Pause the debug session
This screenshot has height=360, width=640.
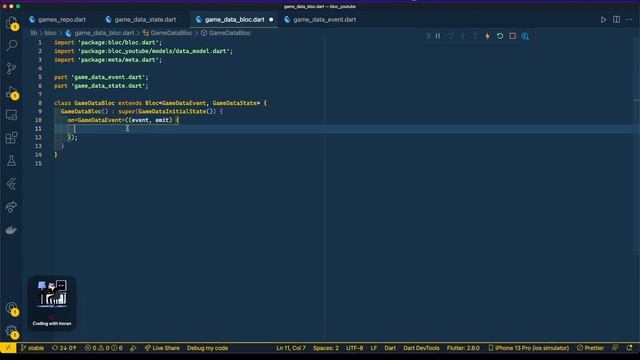[x=438, y=36]
